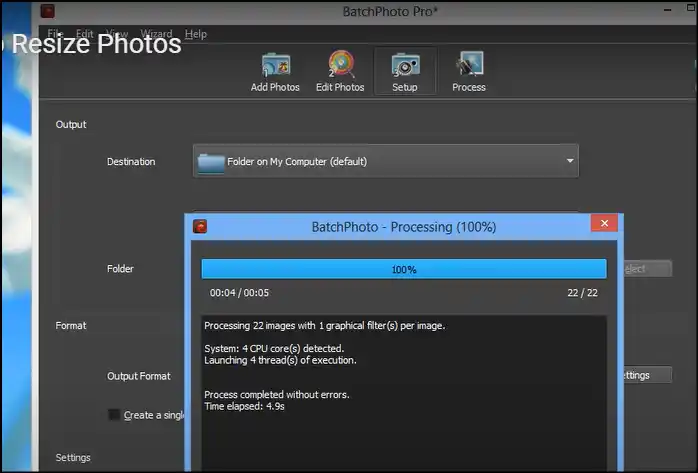This screenshot has width=698, height=473.
Task: Go to the Process step
Action: coord(469,72)
